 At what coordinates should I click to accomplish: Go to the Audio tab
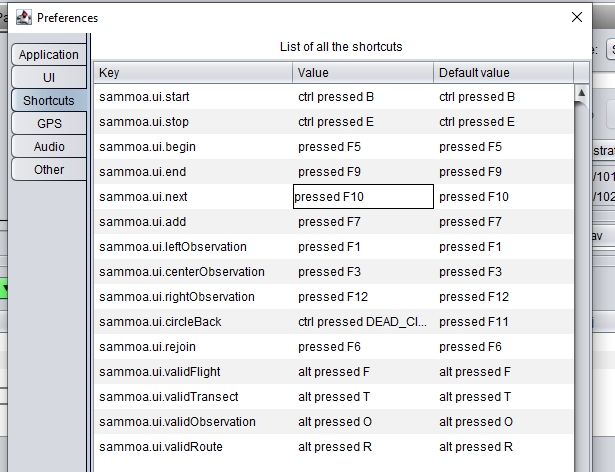49,146
